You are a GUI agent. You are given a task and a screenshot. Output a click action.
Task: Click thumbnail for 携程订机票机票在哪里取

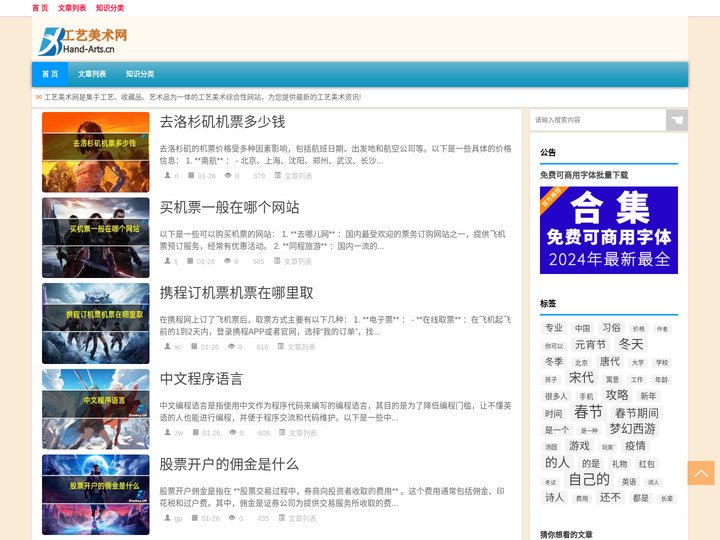96,323
